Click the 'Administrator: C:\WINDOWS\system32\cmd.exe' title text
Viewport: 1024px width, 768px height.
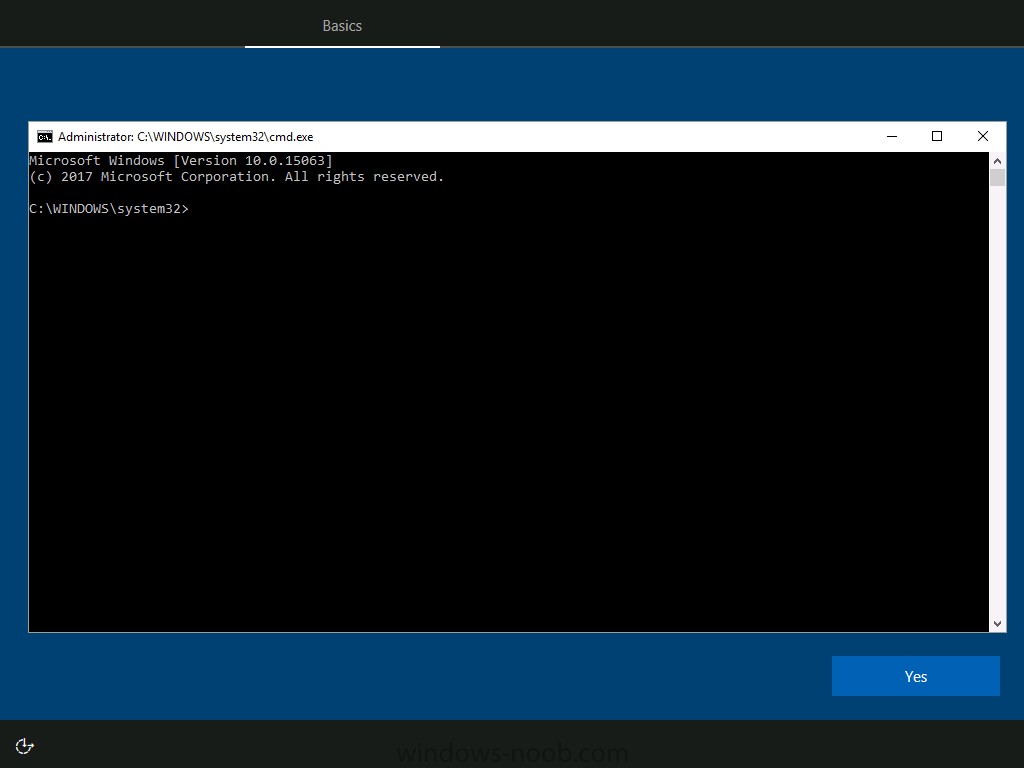point(185,136)
